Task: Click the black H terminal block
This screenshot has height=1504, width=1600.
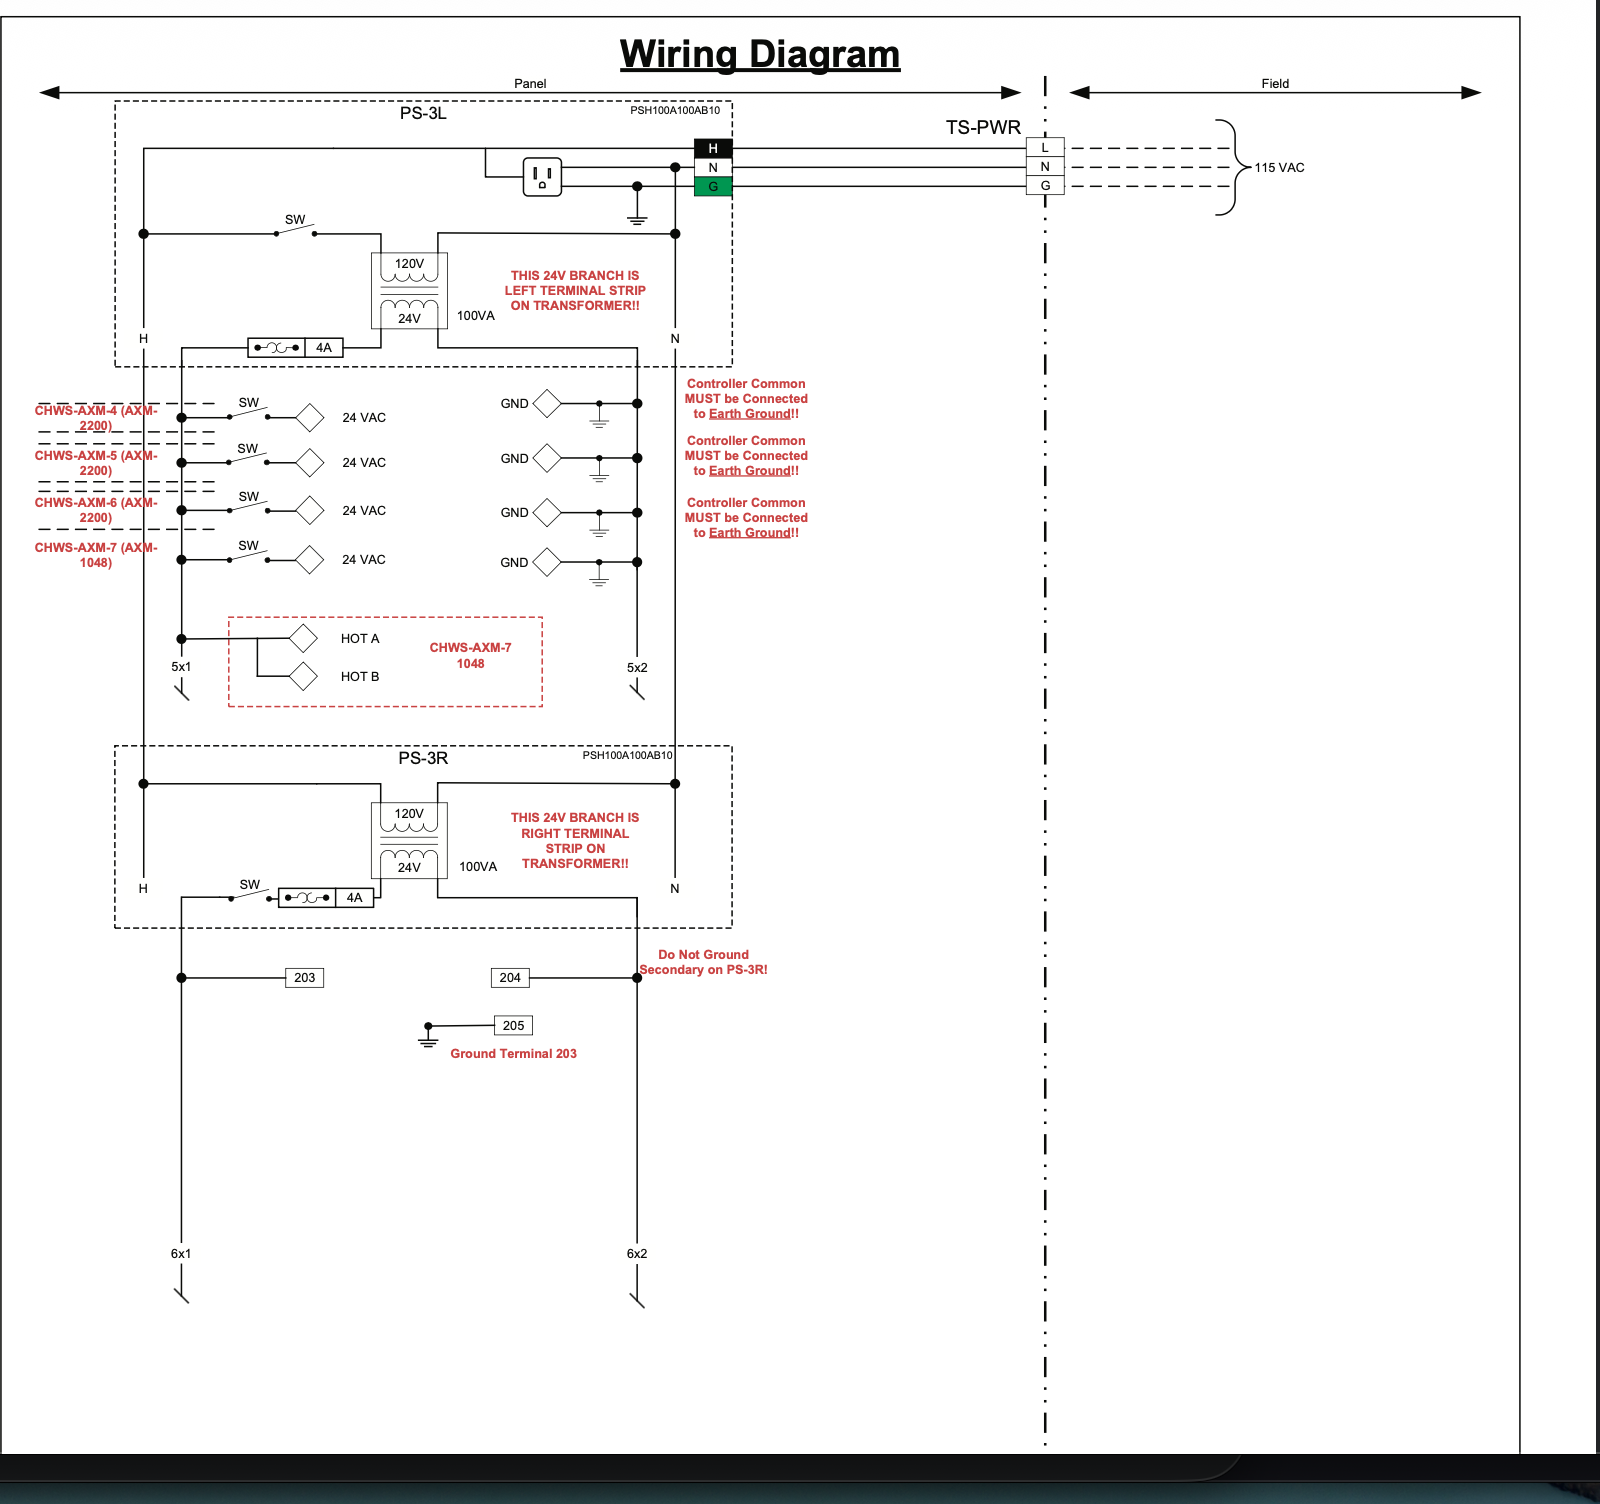Action: (x=713, y=148)
